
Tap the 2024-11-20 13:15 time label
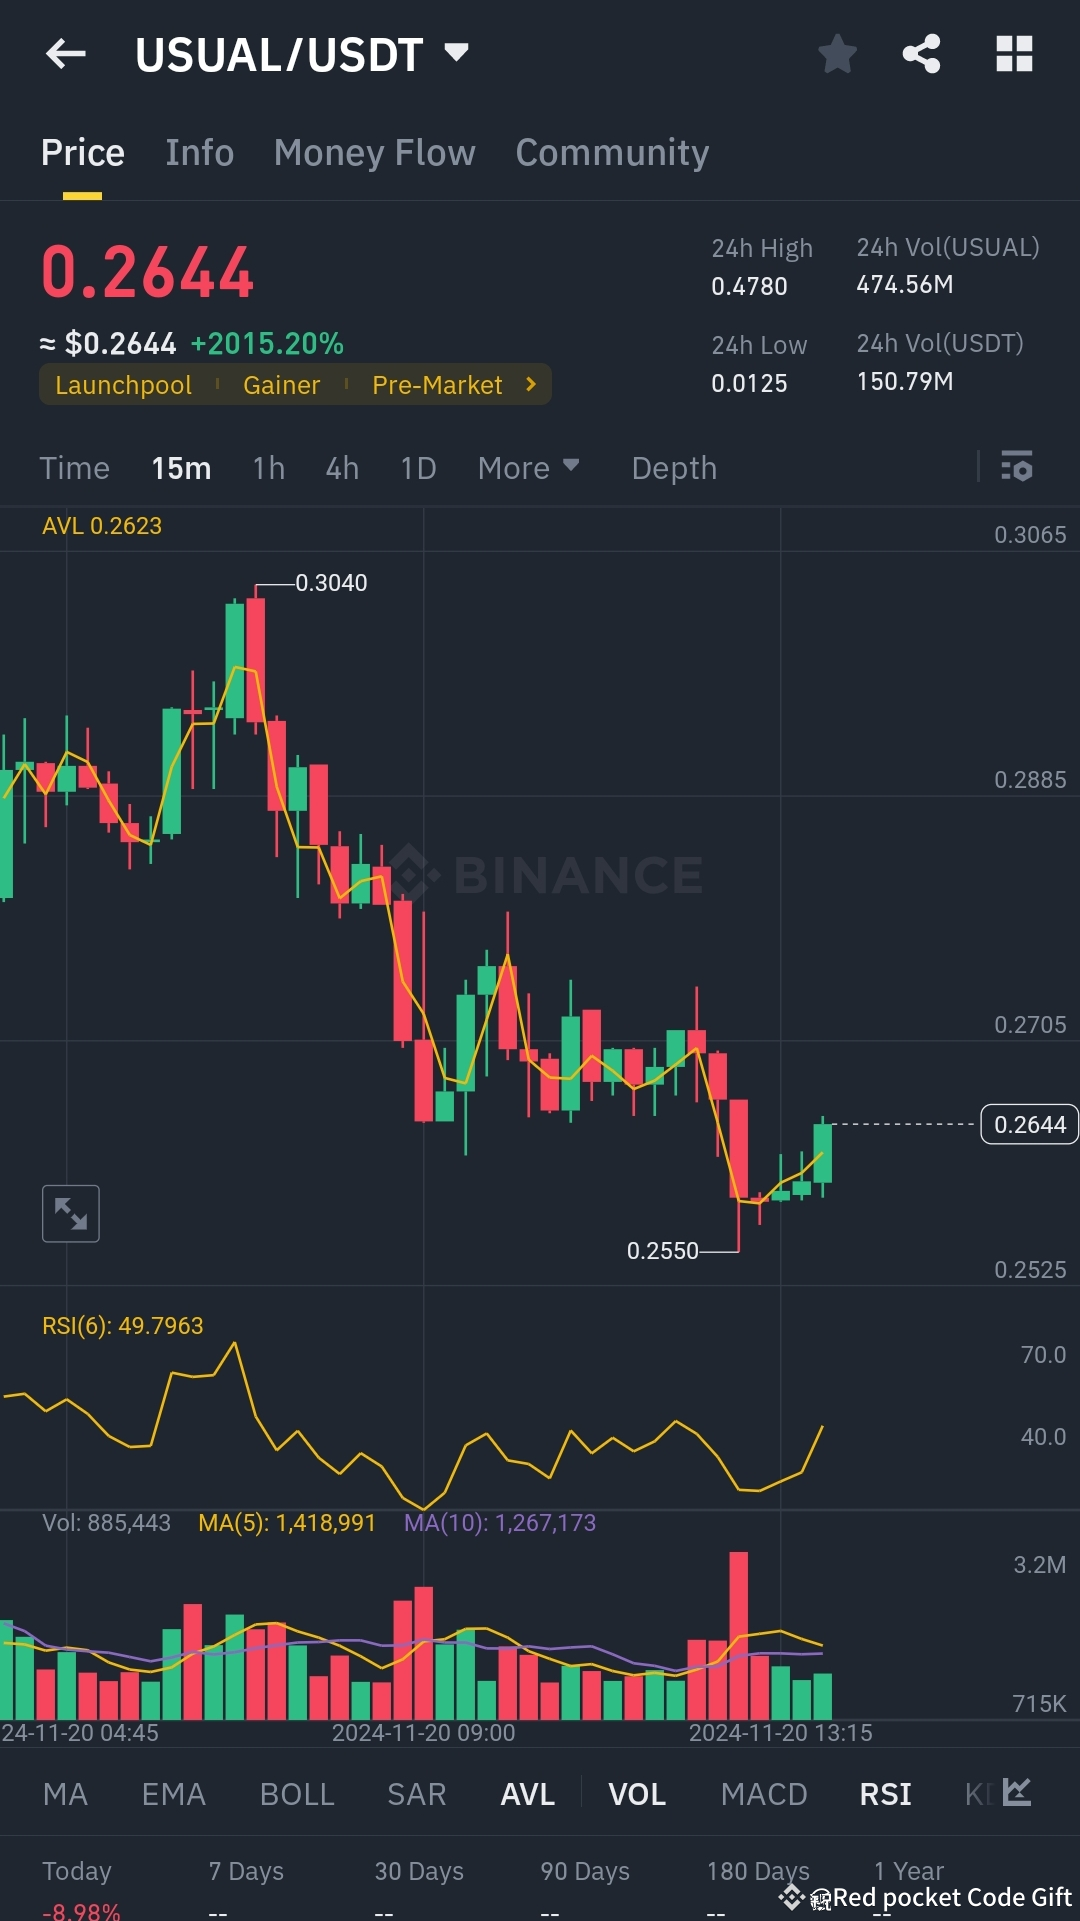[780, 1732]
